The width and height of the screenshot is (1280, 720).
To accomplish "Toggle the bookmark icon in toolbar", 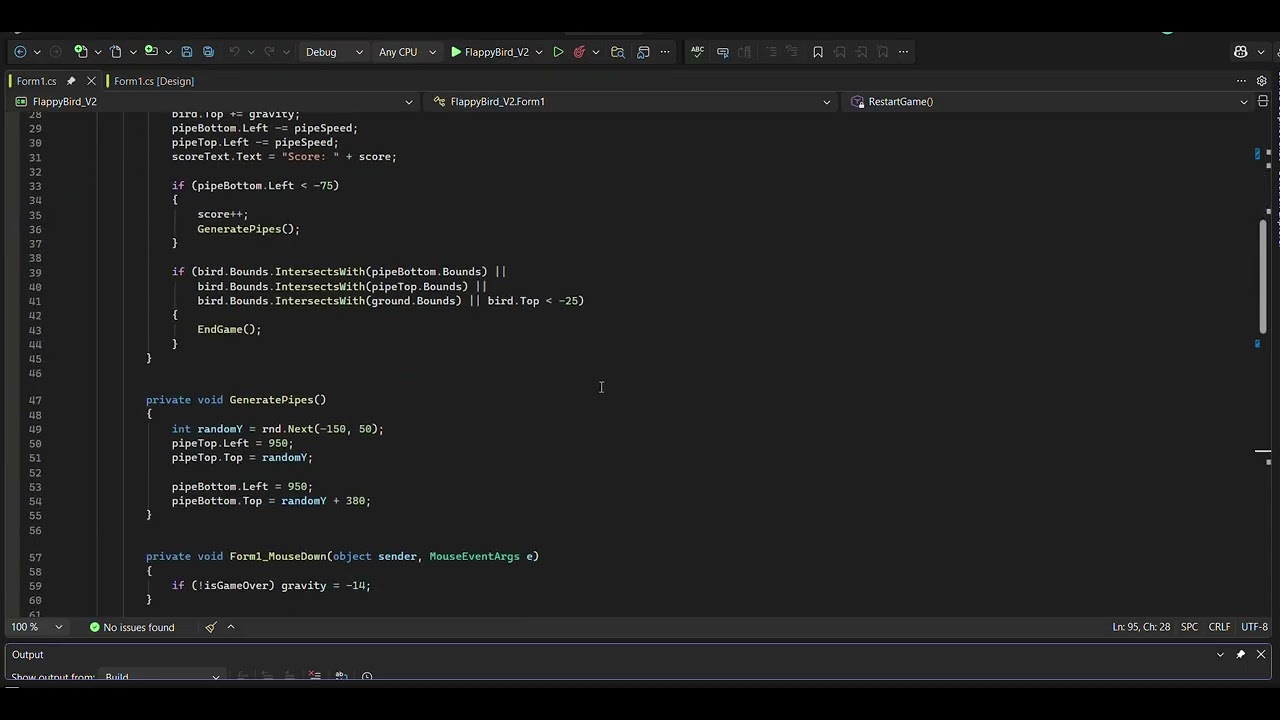I will tap(818, 52).
